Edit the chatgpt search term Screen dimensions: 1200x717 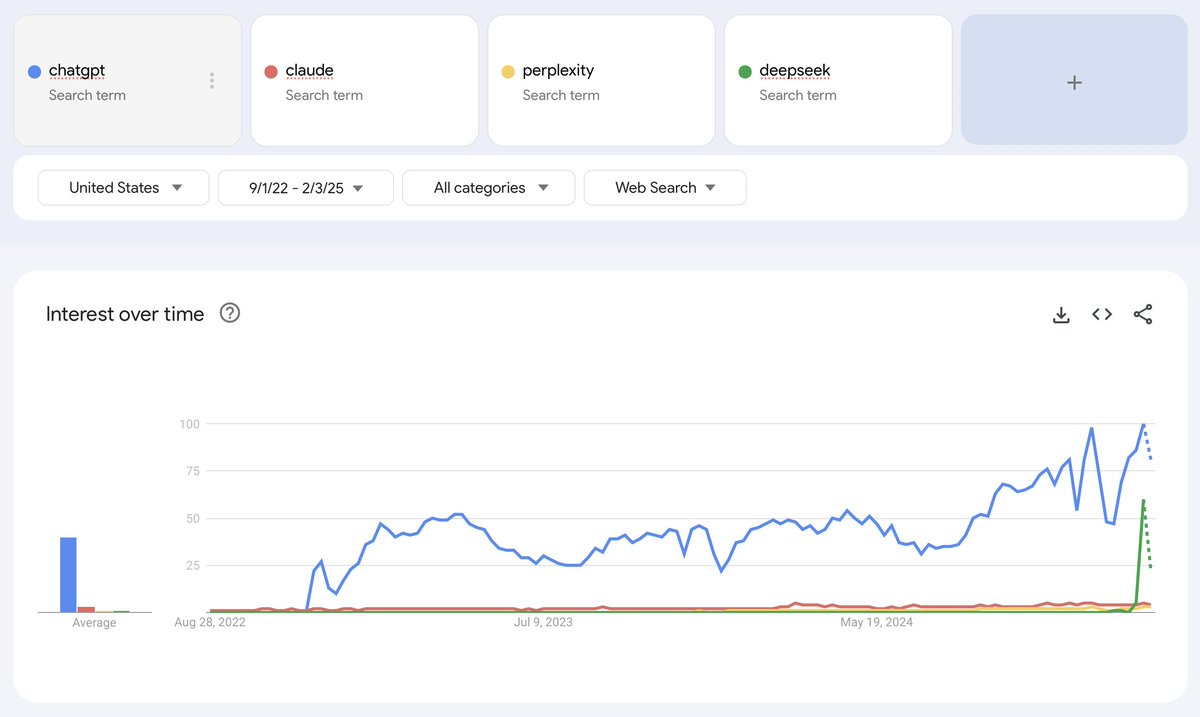click(x=76, y=71)
